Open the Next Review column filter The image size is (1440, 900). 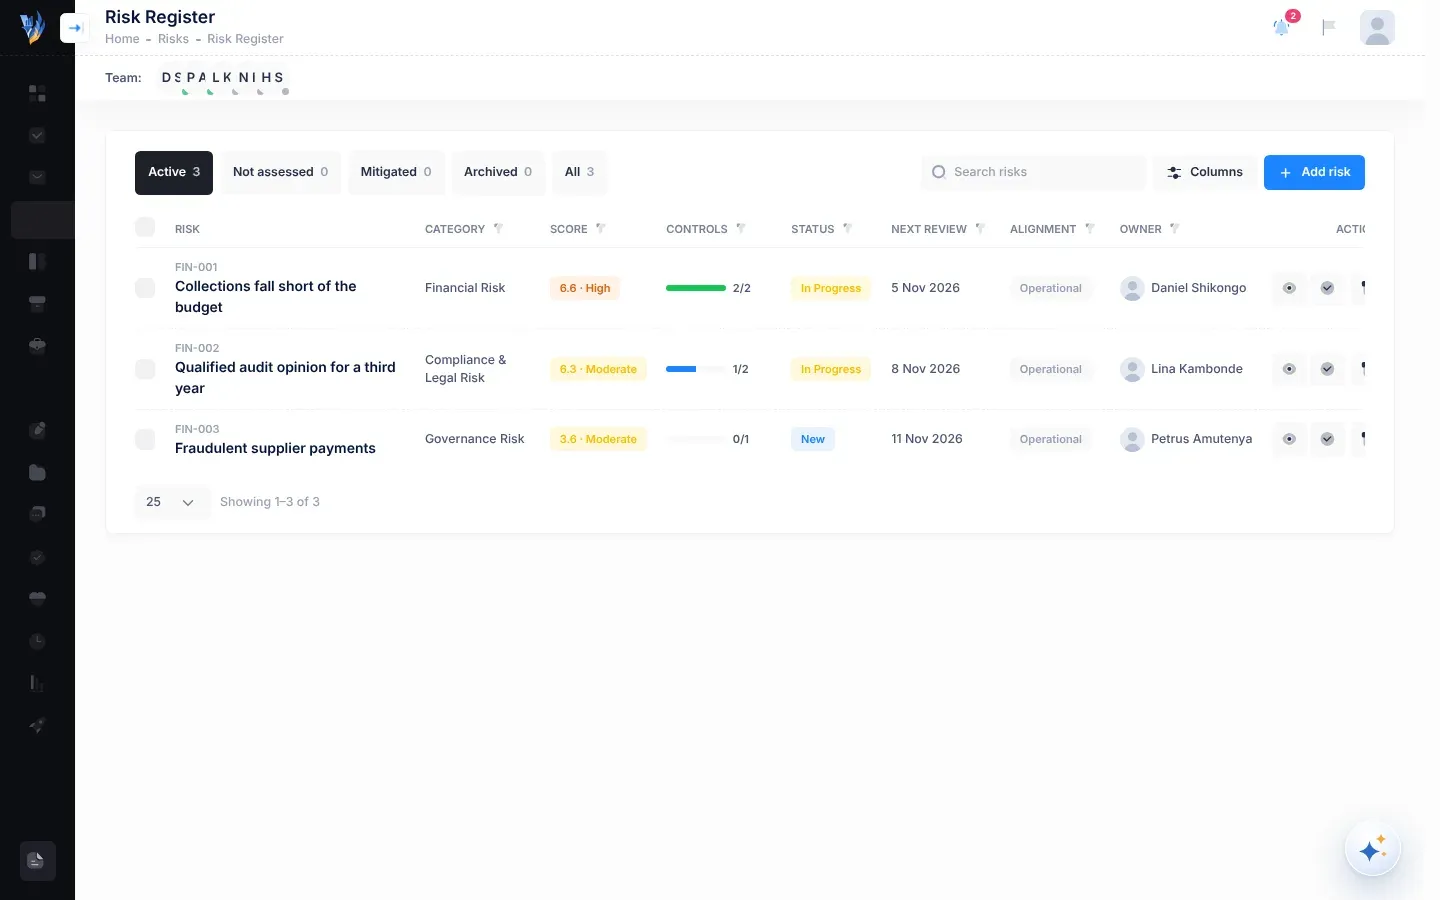tap(980, 229)
